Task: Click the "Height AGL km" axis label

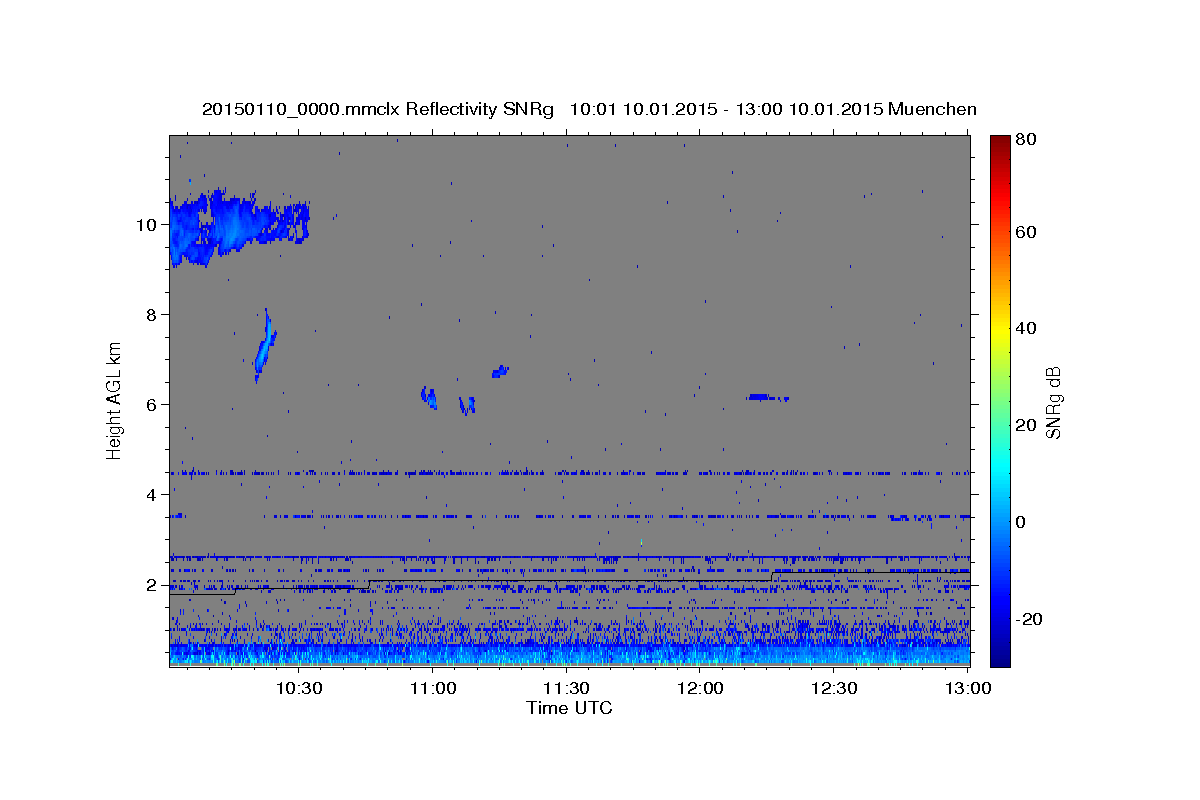Action: click(x=115, y=400)
